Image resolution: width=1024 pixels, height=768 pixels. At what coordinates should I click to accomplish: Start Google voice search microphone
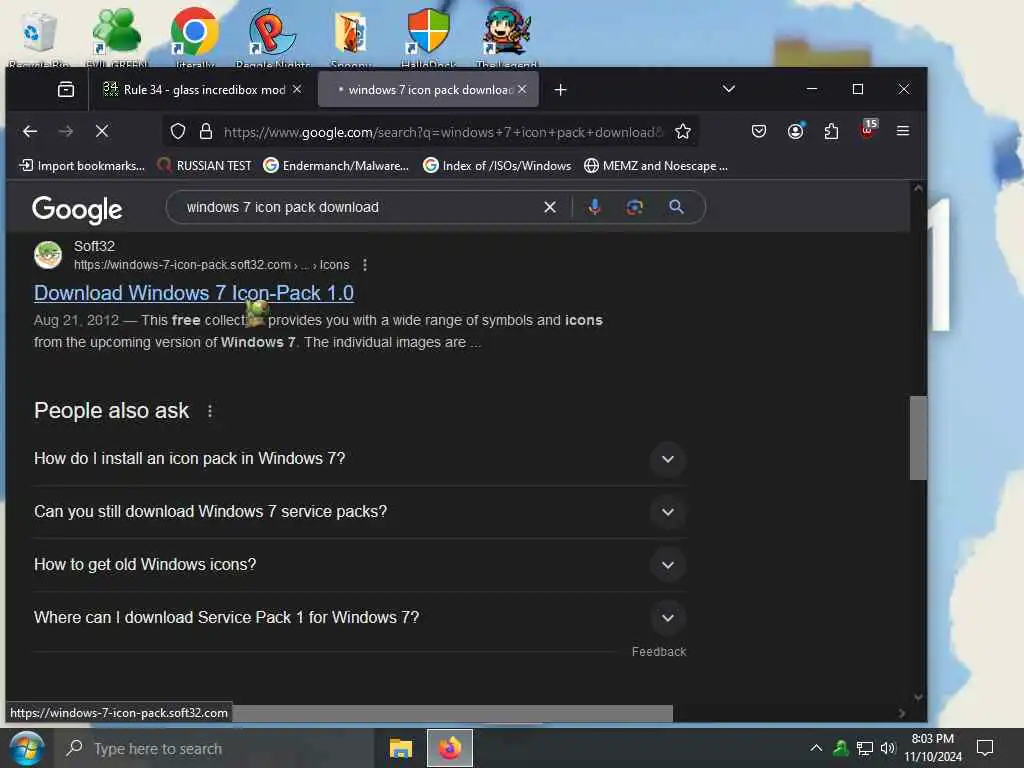[x=594, y=207]
